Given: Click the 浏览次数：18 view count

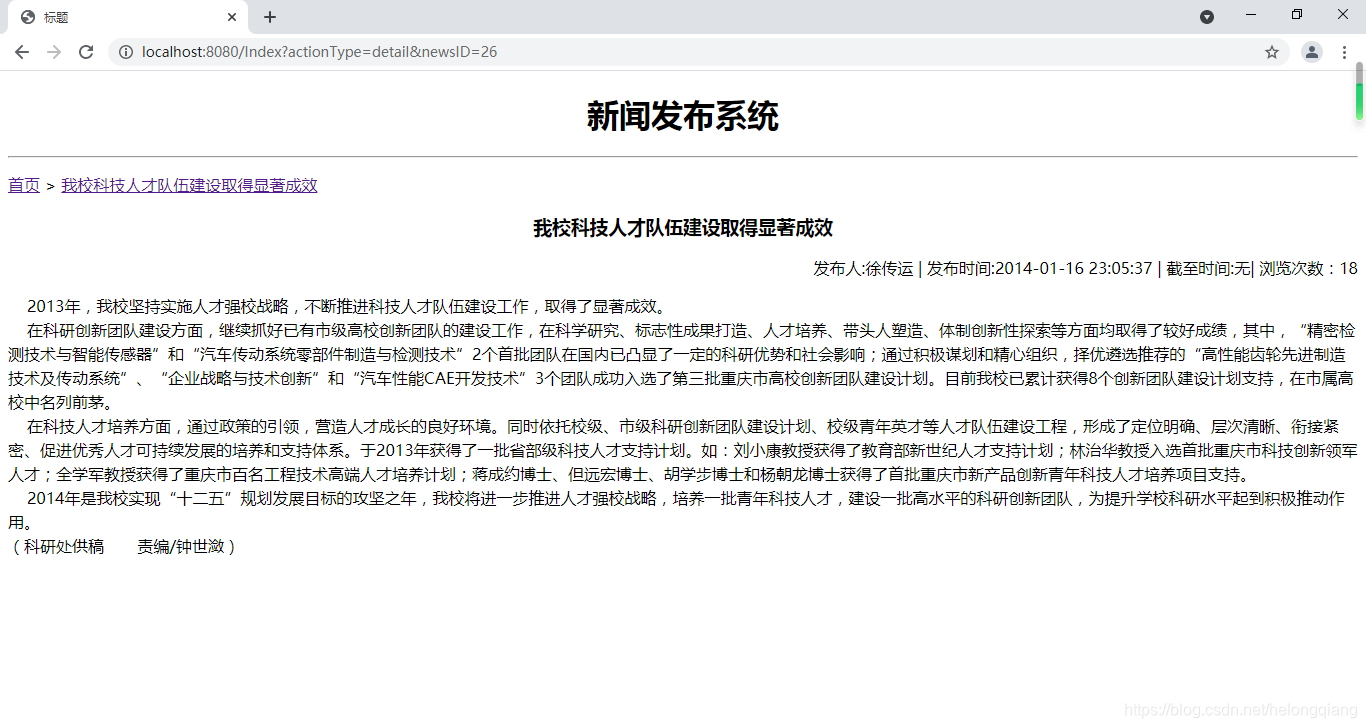Looking at the screenshot, I should click(1308, 268).
